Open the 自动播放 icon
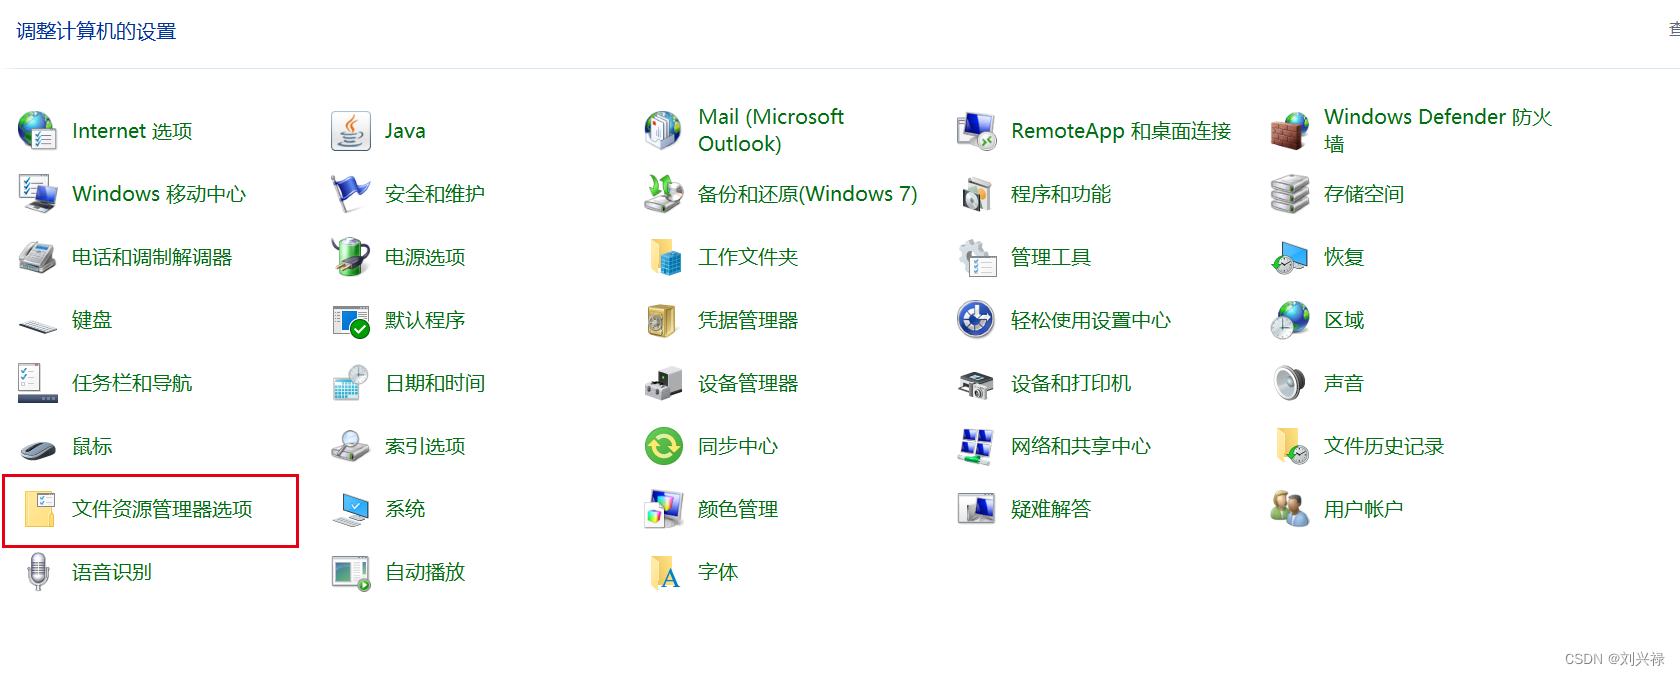 point(351,572)
